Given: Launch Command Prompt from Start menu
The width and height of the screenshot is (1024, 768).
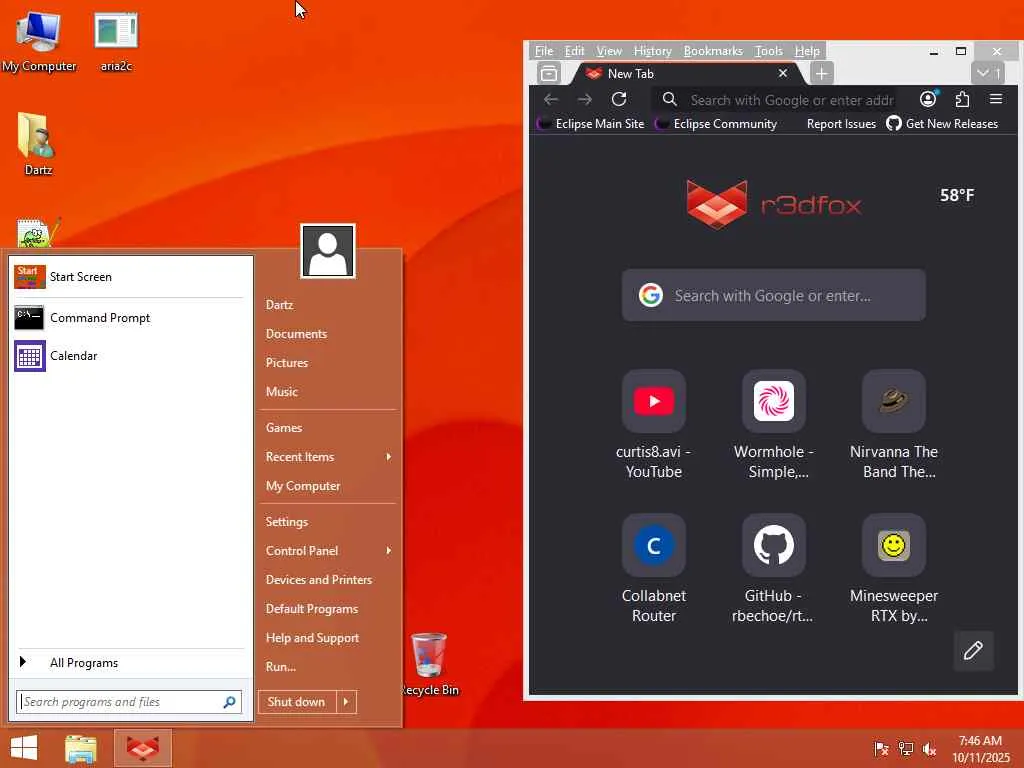Looking at the screenshot, I should click(x=129, y=317).
